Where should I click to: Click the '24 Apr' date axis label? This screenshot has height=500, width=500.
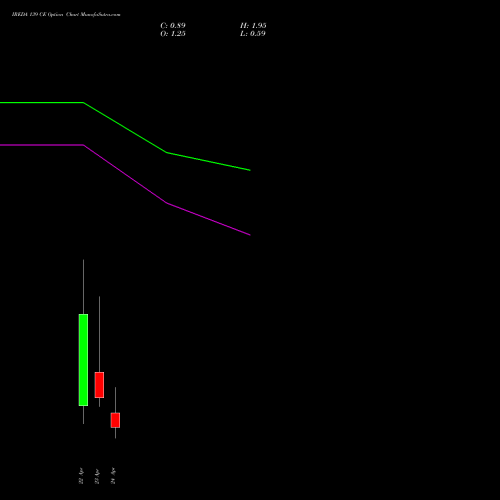point(113,476)
